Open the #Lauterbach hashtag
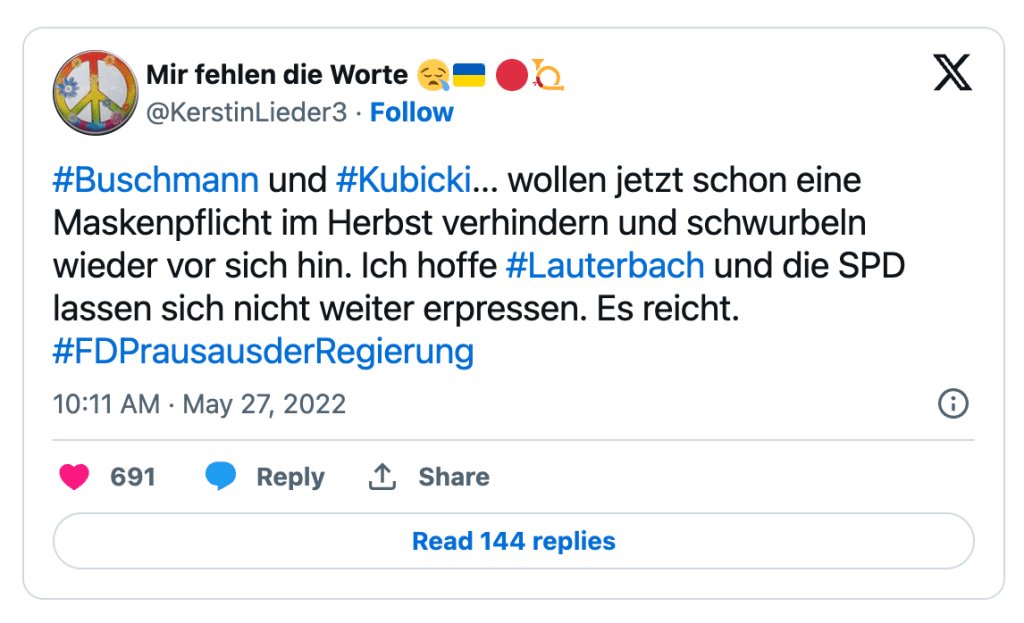This screenshot has height=623, width=1024. 605,266
